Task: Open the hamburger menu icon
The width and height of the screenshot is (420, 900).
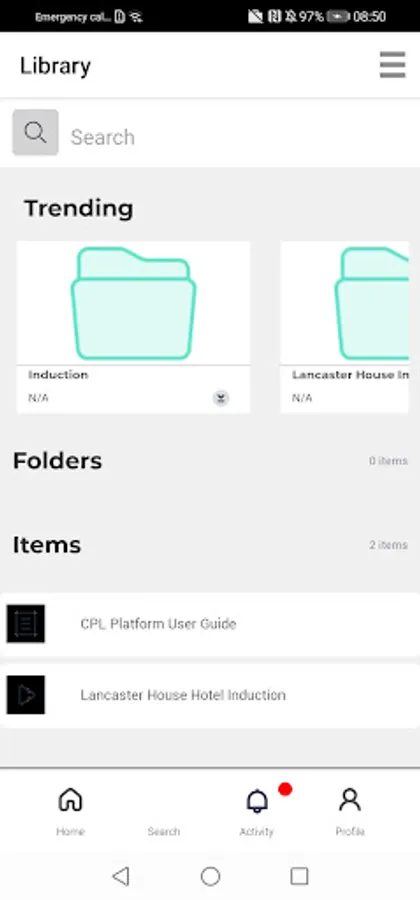Action: tap(392, 65)
